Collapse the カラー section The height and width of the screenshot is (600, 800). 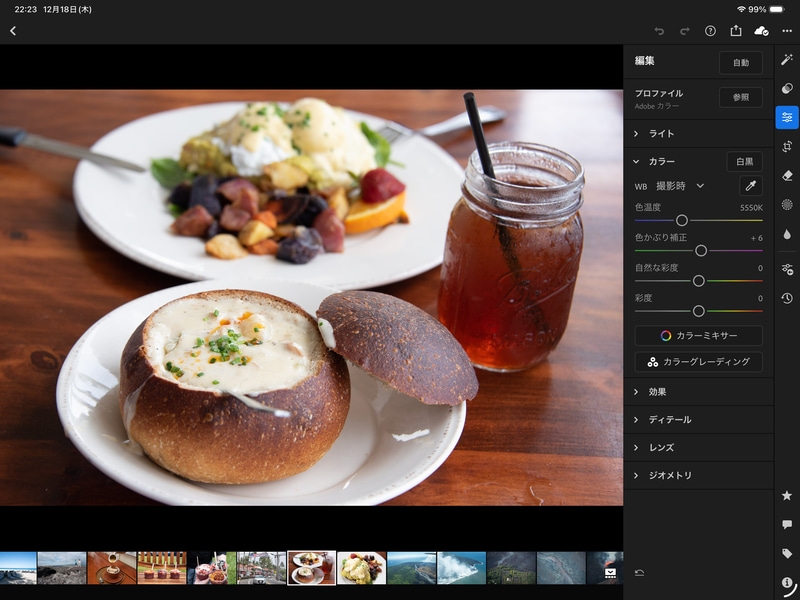pos(636,162)
